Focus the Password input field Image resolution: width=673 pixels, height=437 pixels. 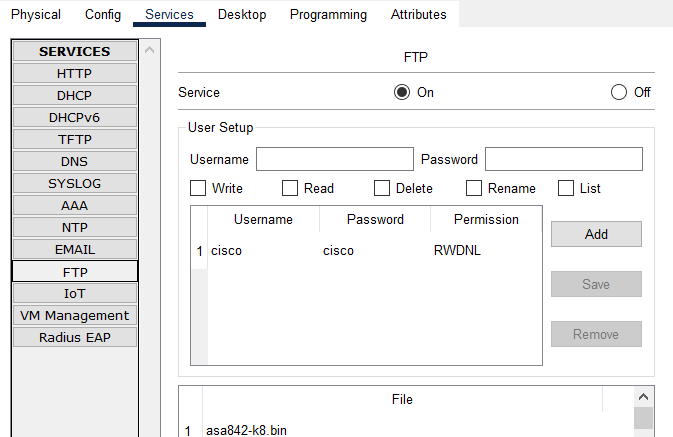coord(563,160)
